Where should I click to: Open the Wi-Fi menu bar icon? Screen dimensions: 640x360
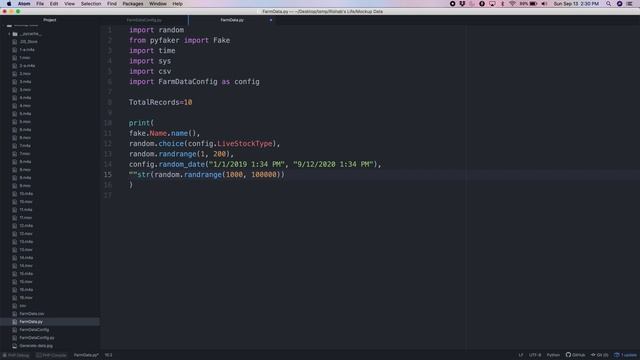pyautogui.click(x=512, y=4)
